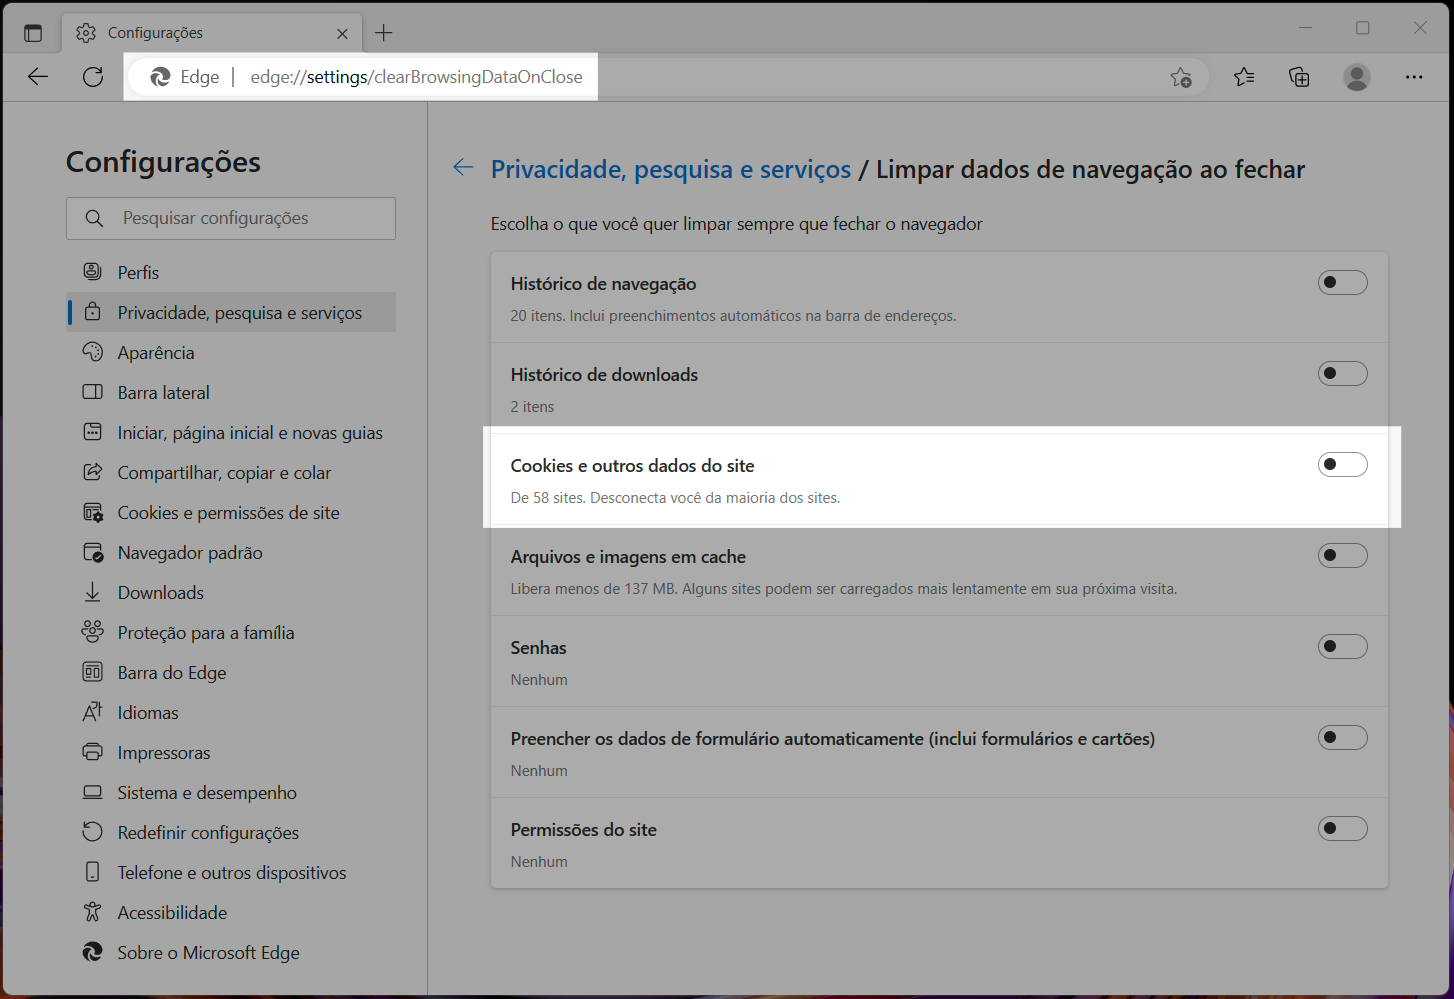Image resolution: width=1454 pixels, height=999 pixels.
Task: Click the Idiomas language icon
Action: pyautogui.click(x=92, y=712)
